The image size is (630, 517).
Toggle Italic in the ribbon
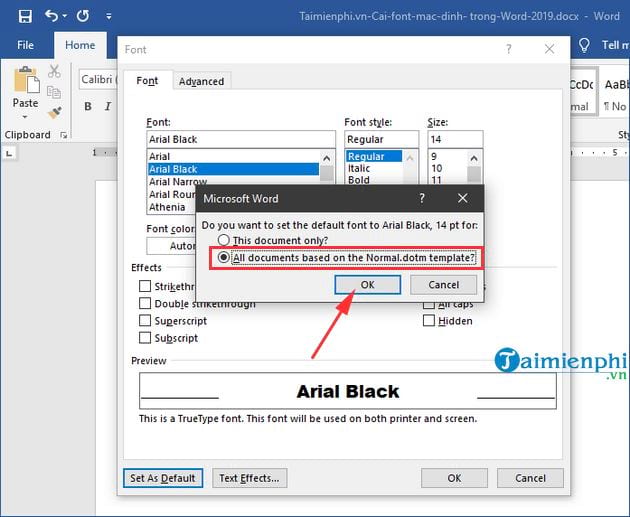pyautogui.click(x=108, y=106)
